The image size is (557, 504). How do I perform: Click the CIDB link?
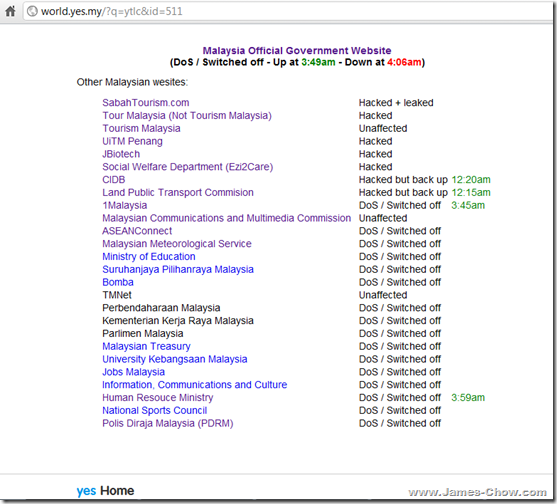[114, 179]
